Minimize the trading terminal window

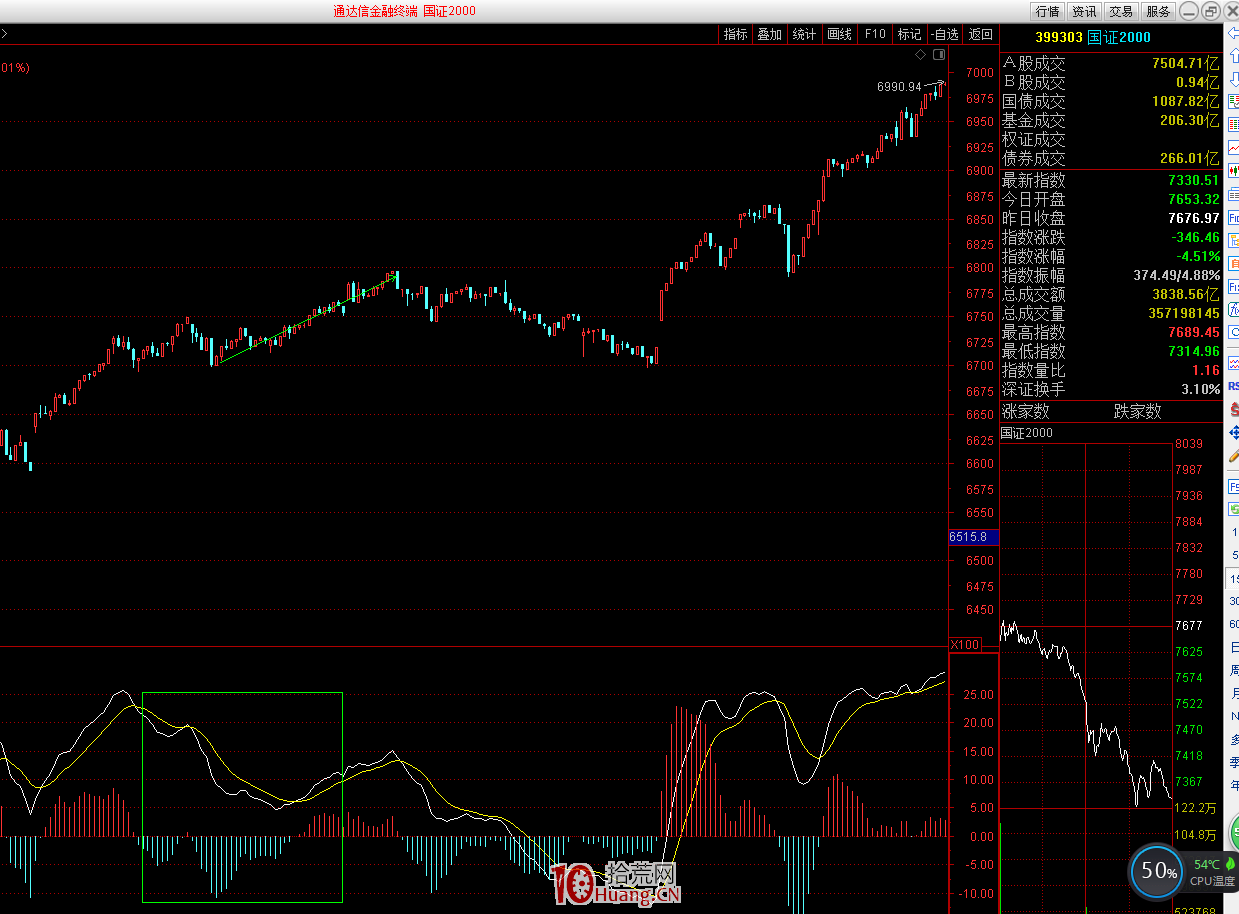(1188, 11)
